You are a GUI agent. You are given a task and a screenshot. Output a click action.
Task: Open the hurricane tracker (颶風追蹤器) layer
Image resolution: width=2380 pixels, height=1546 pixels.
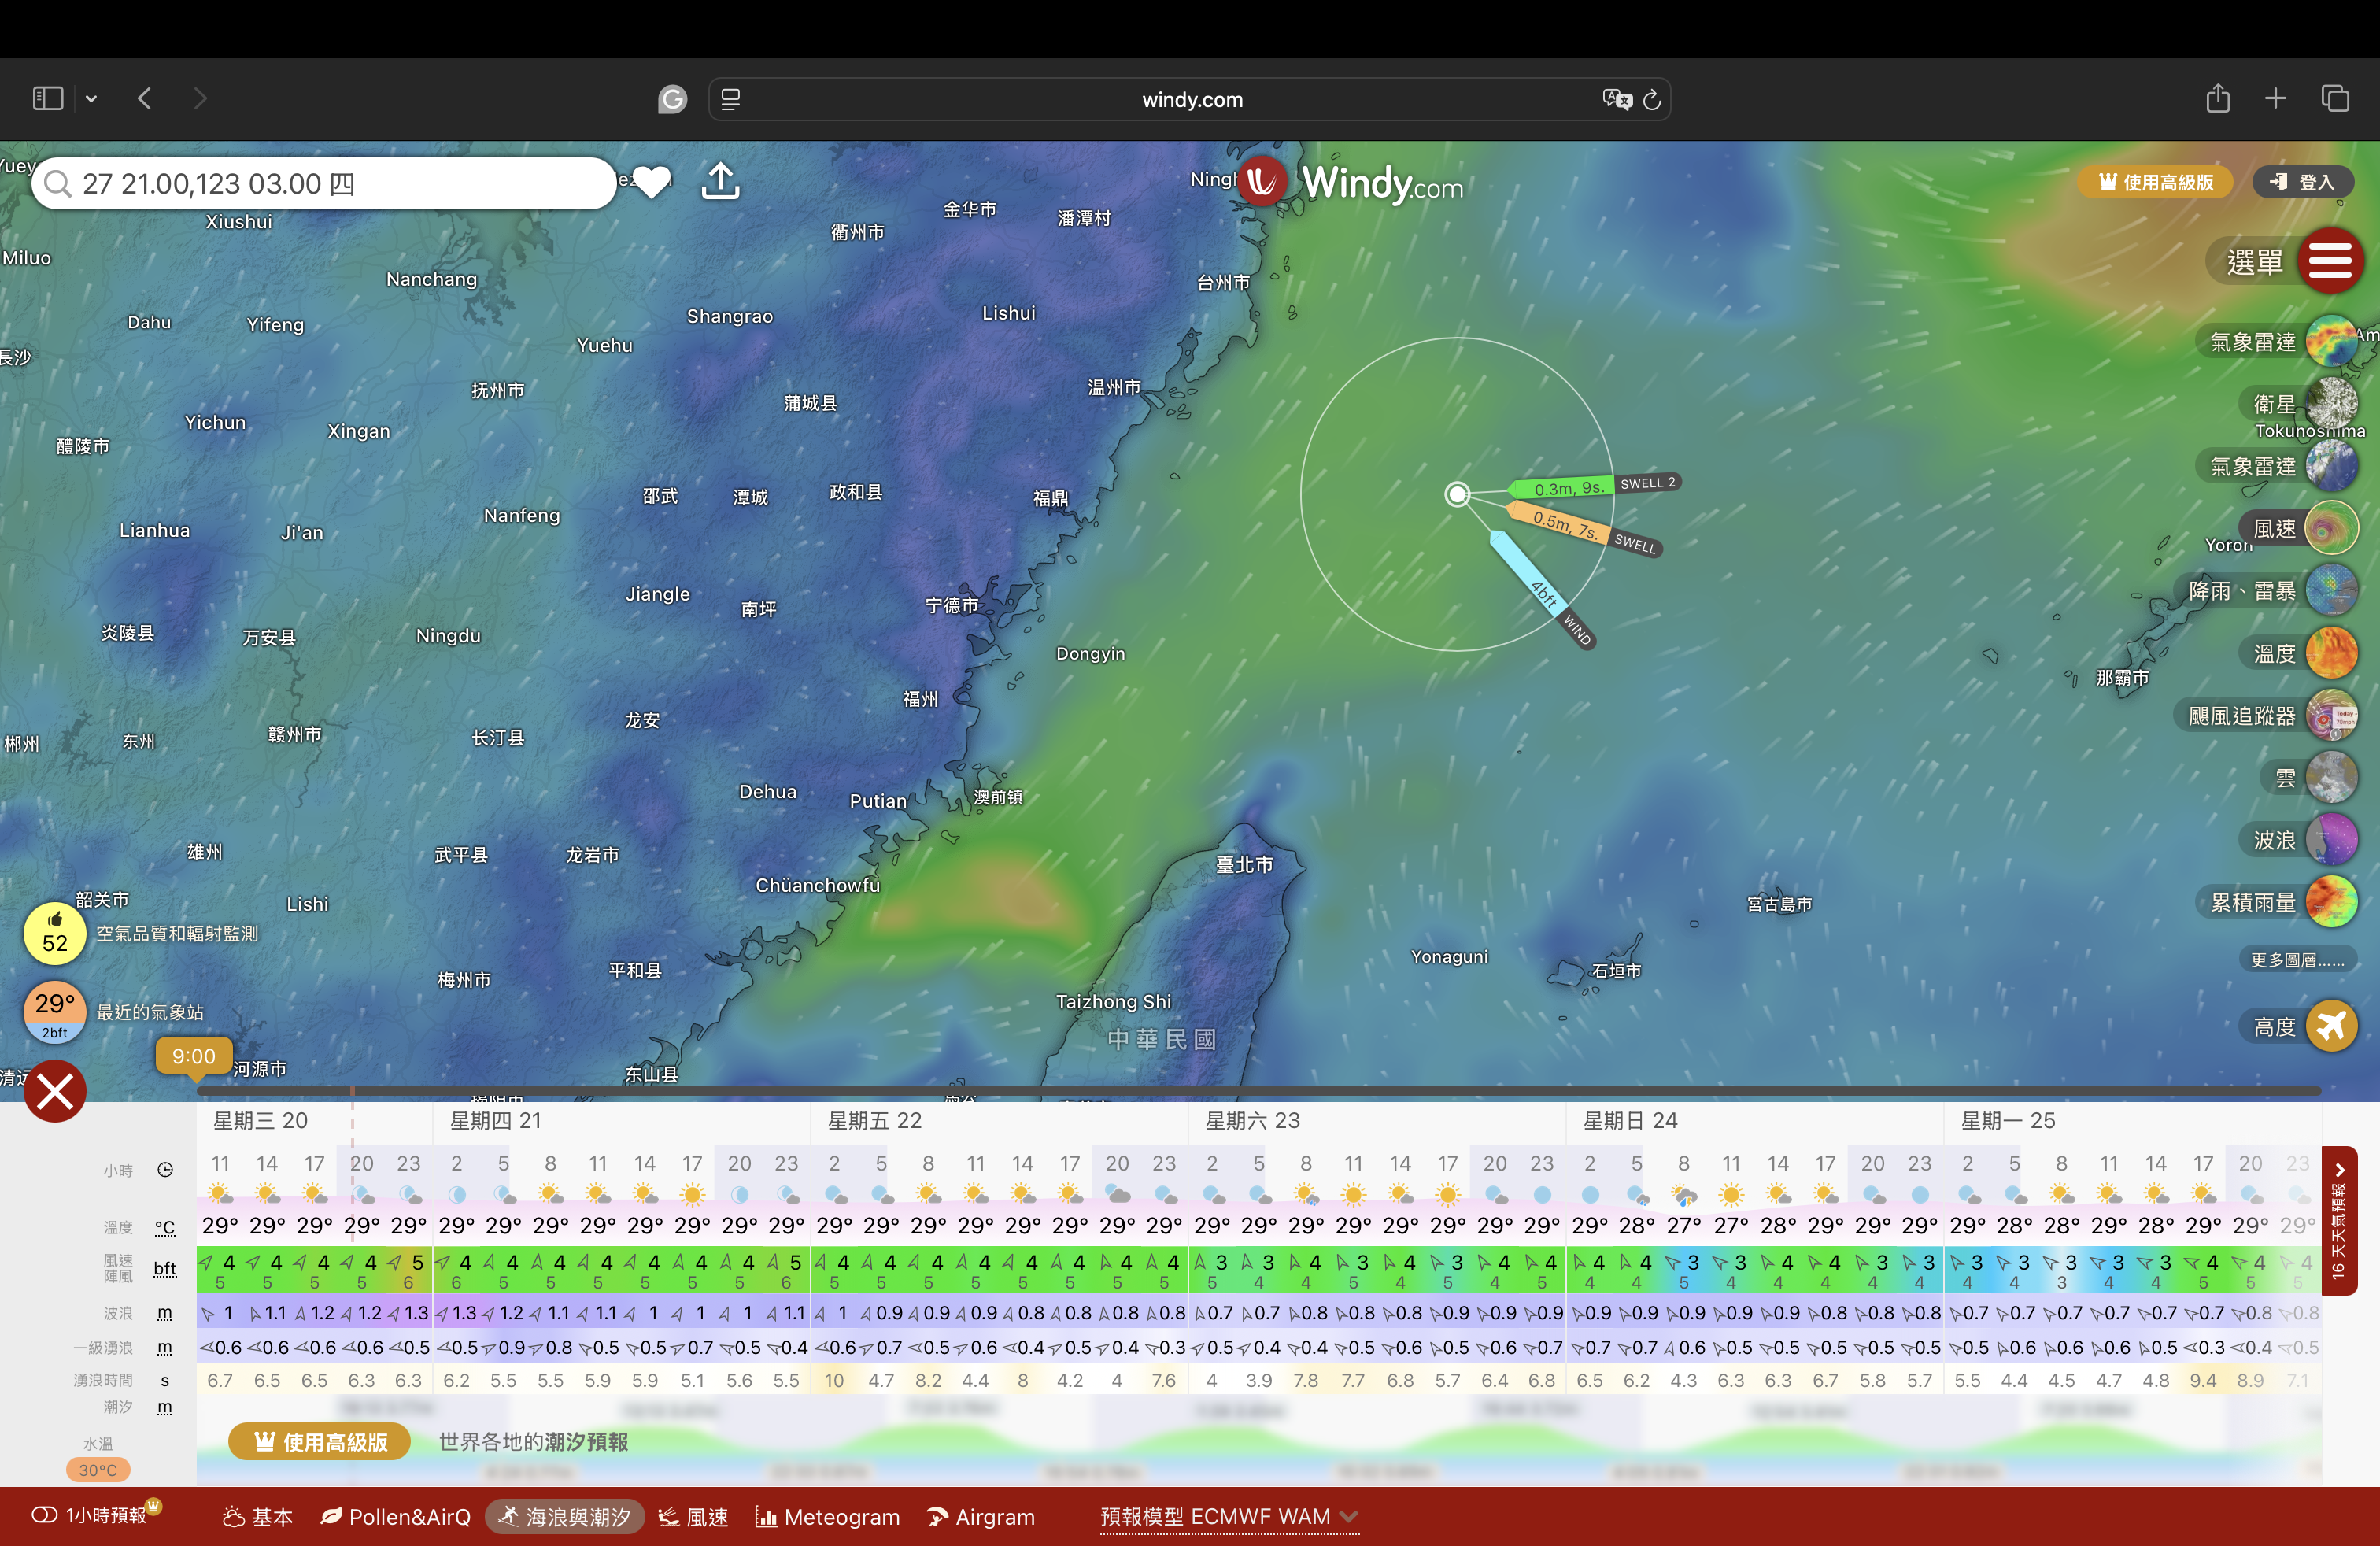(x=2331, y=716)
